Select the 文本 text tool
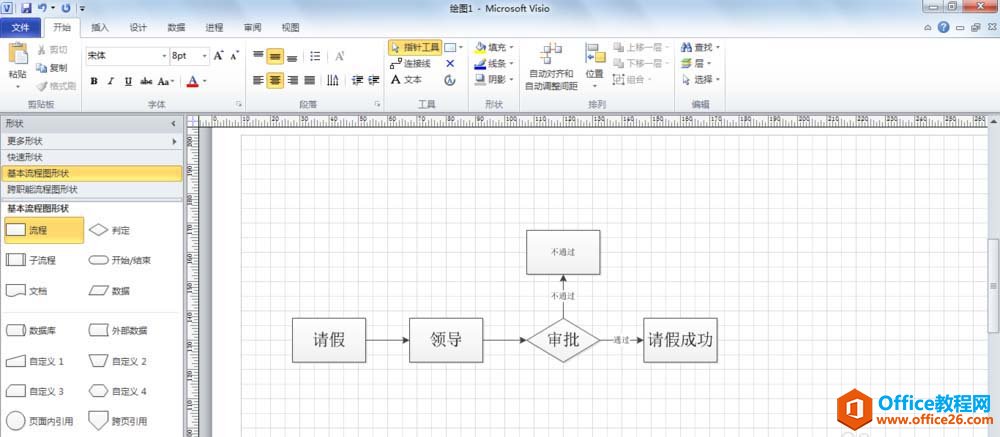Image resolution: width=1000 pixels, height=437 pixels. 406,80
